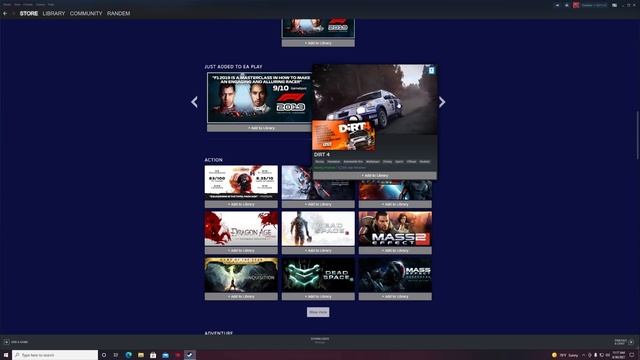
Task: Open the COMMUNITY tab
Action: [x=86, y=13]
